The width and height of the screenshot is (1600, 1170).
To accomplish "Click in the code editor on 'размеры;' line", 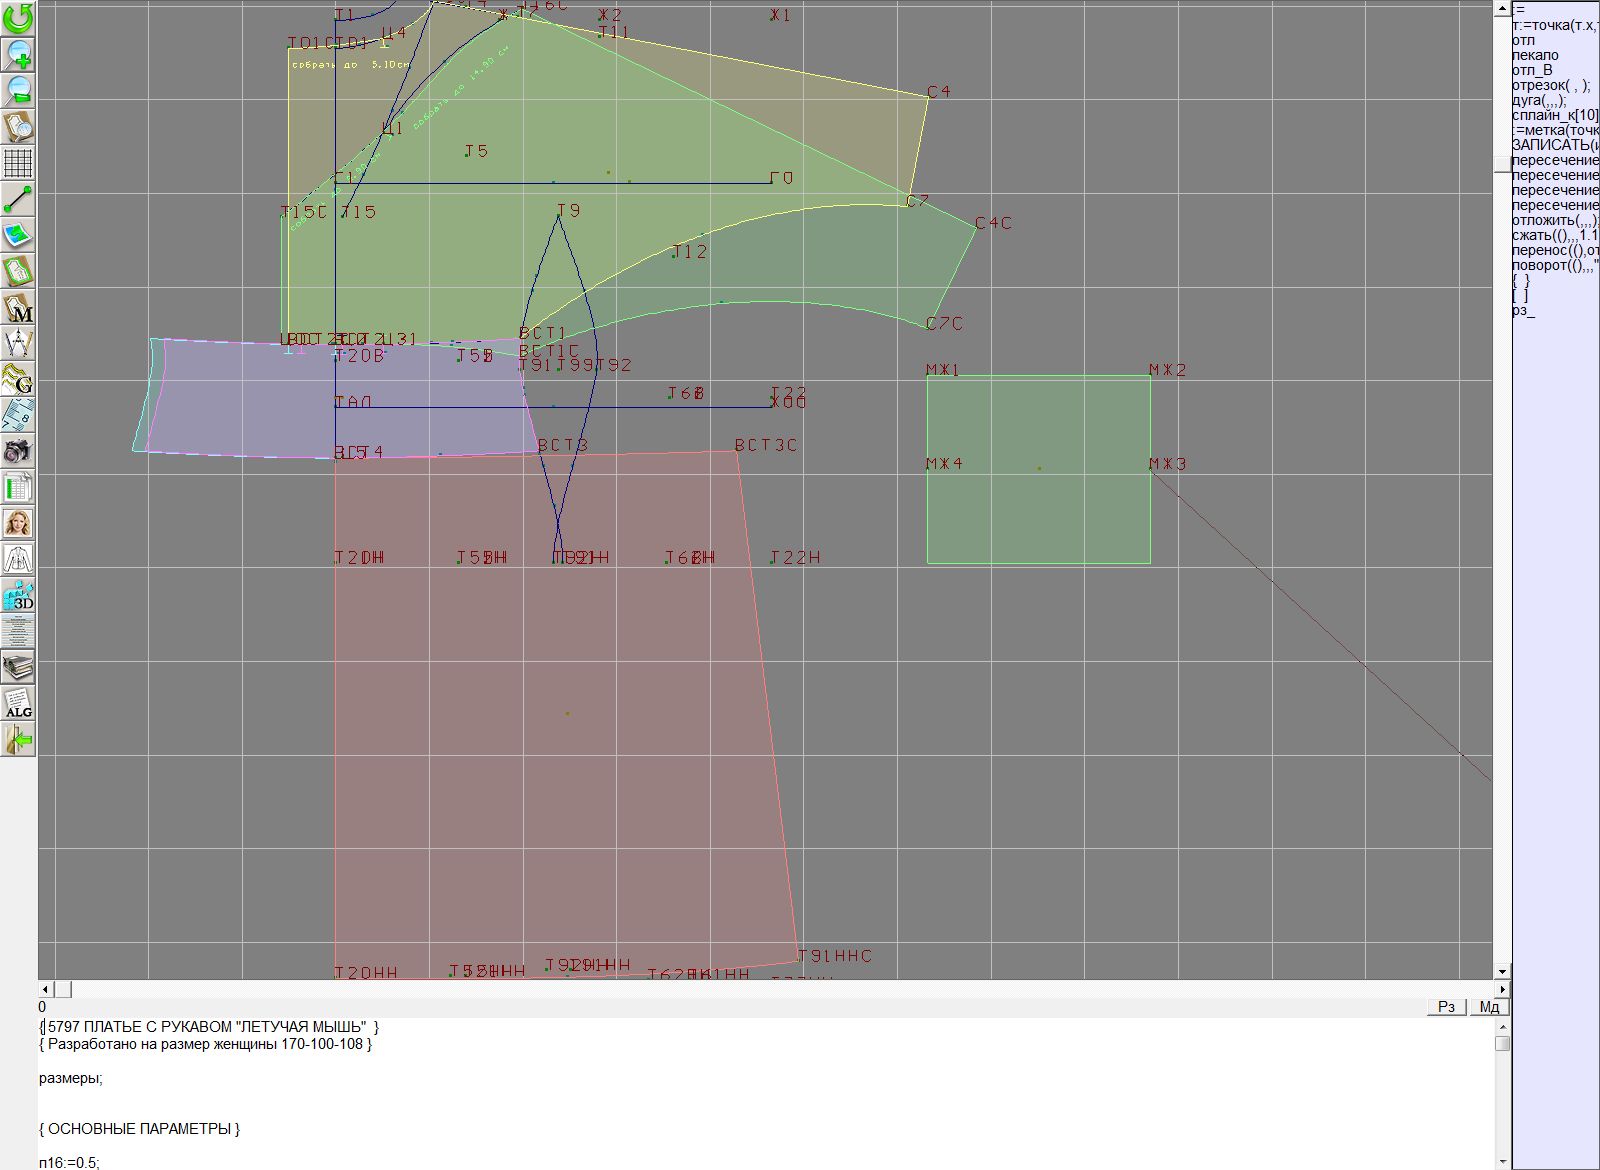I will coord(71,1078).
